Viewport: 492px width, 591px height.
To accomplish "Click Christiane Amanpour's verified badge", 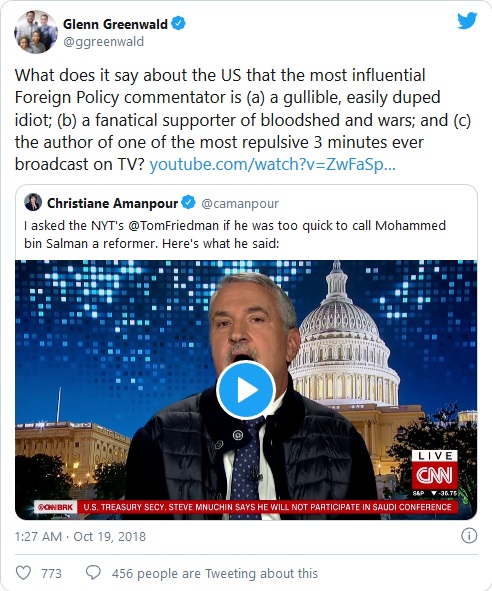I will click(x=189, y=203).
